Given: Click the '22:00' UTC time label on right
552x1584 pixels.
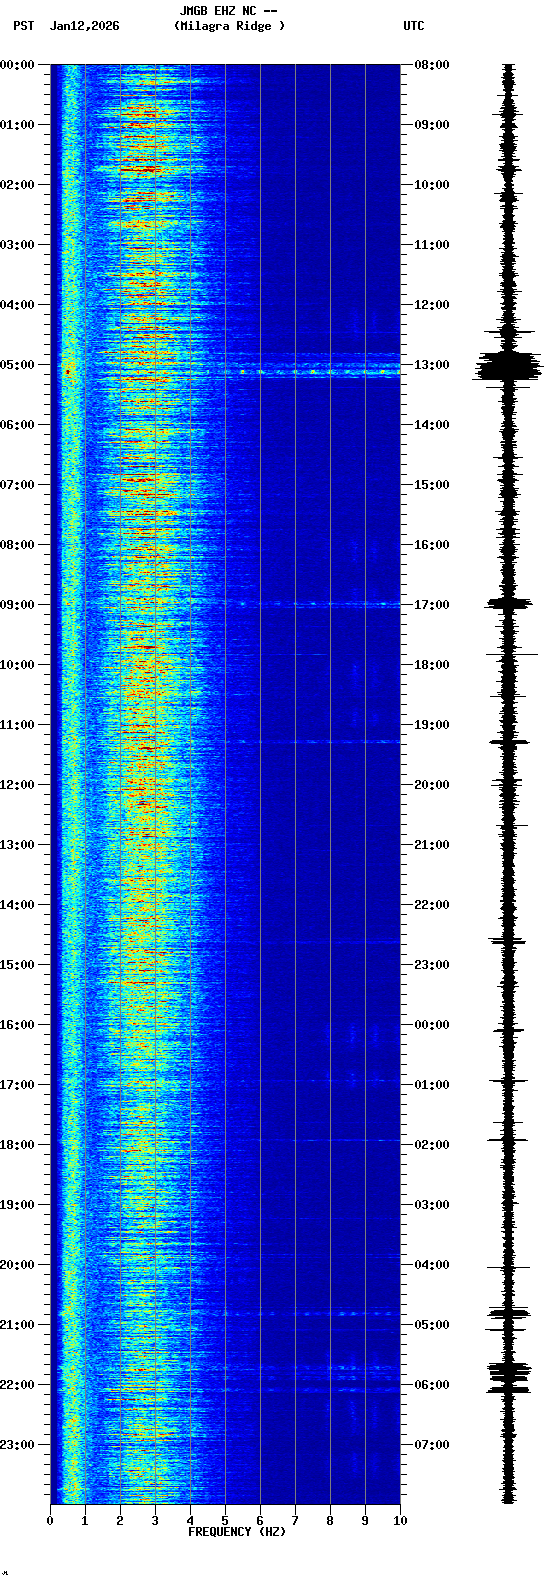Looking at the screenshot, I should point(432,905).
